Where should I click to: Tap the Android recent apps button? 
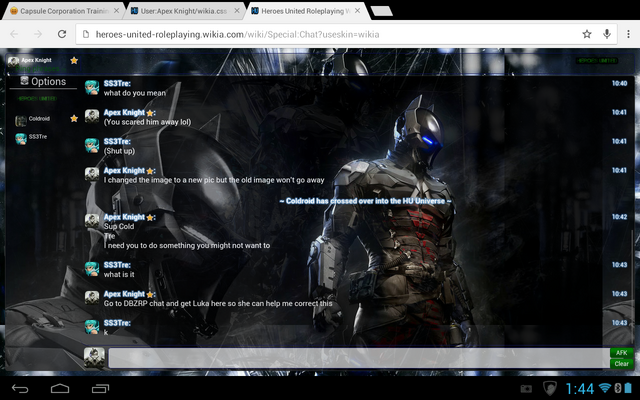100,388
